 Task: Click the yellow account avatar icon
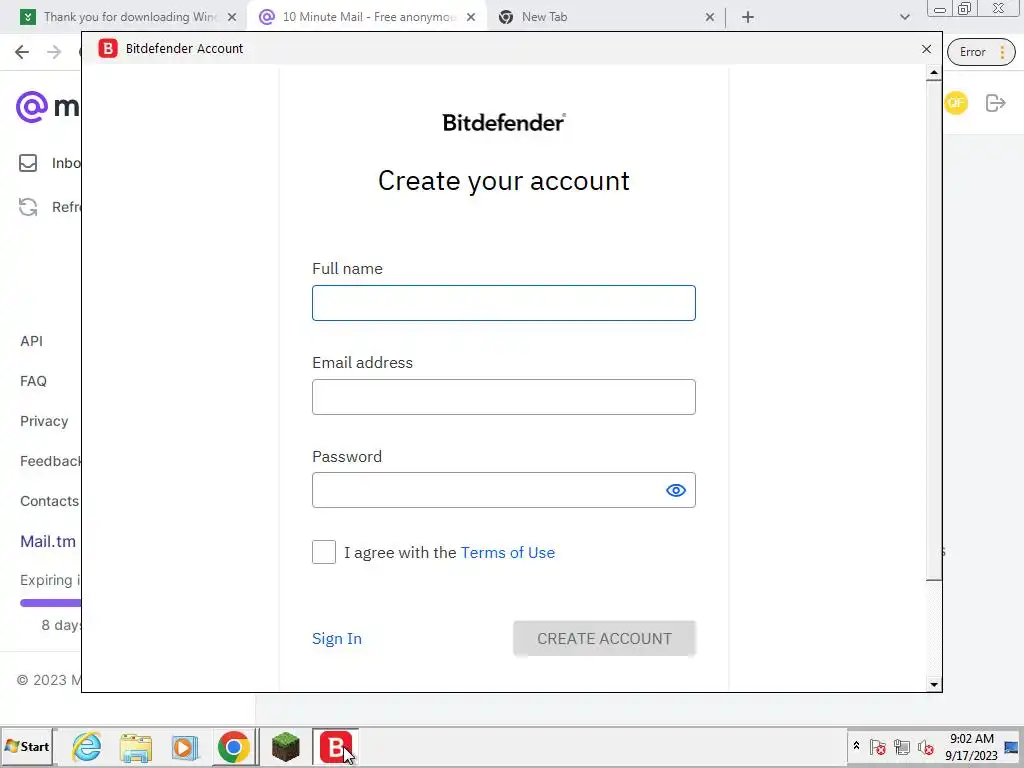click(x=956, y=103)
